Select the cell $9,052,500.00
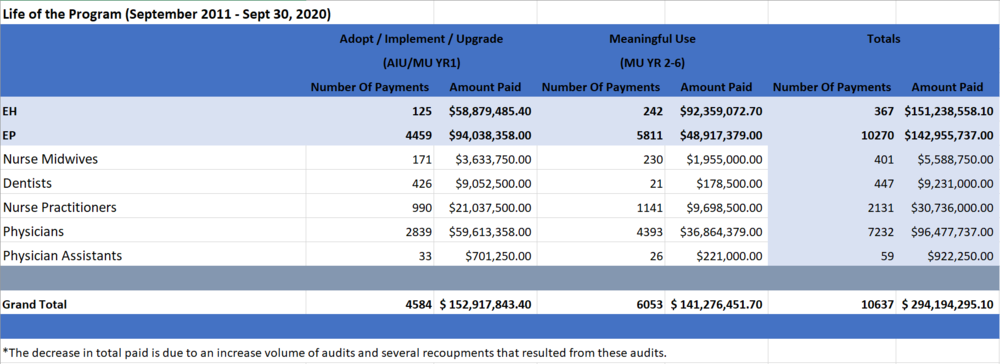Image resolution: width=1000 pixels, height=364 pixels. coord(494,184)
